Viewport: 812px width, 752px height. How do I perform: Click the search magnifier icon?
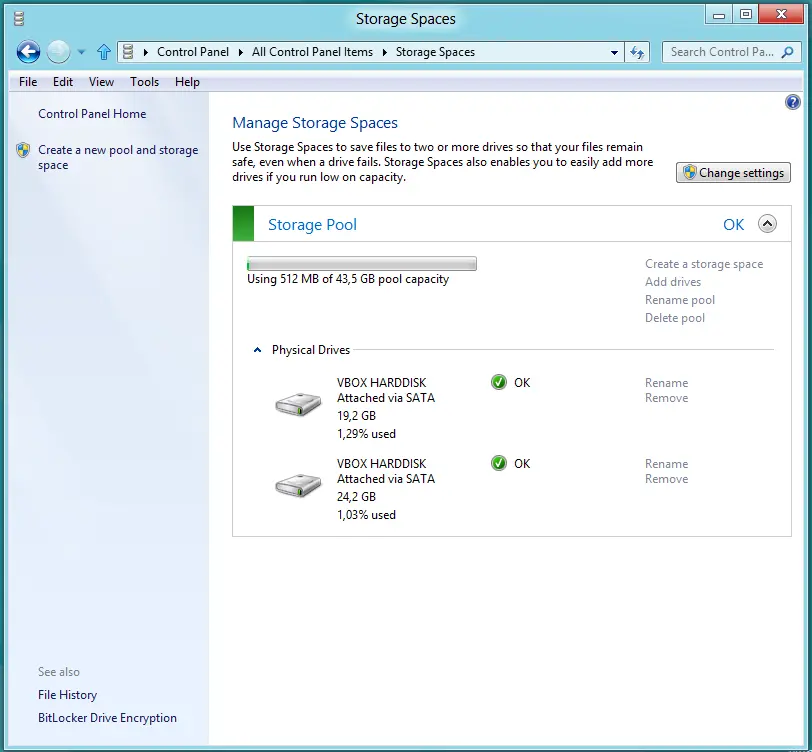(x=787, y=52)
